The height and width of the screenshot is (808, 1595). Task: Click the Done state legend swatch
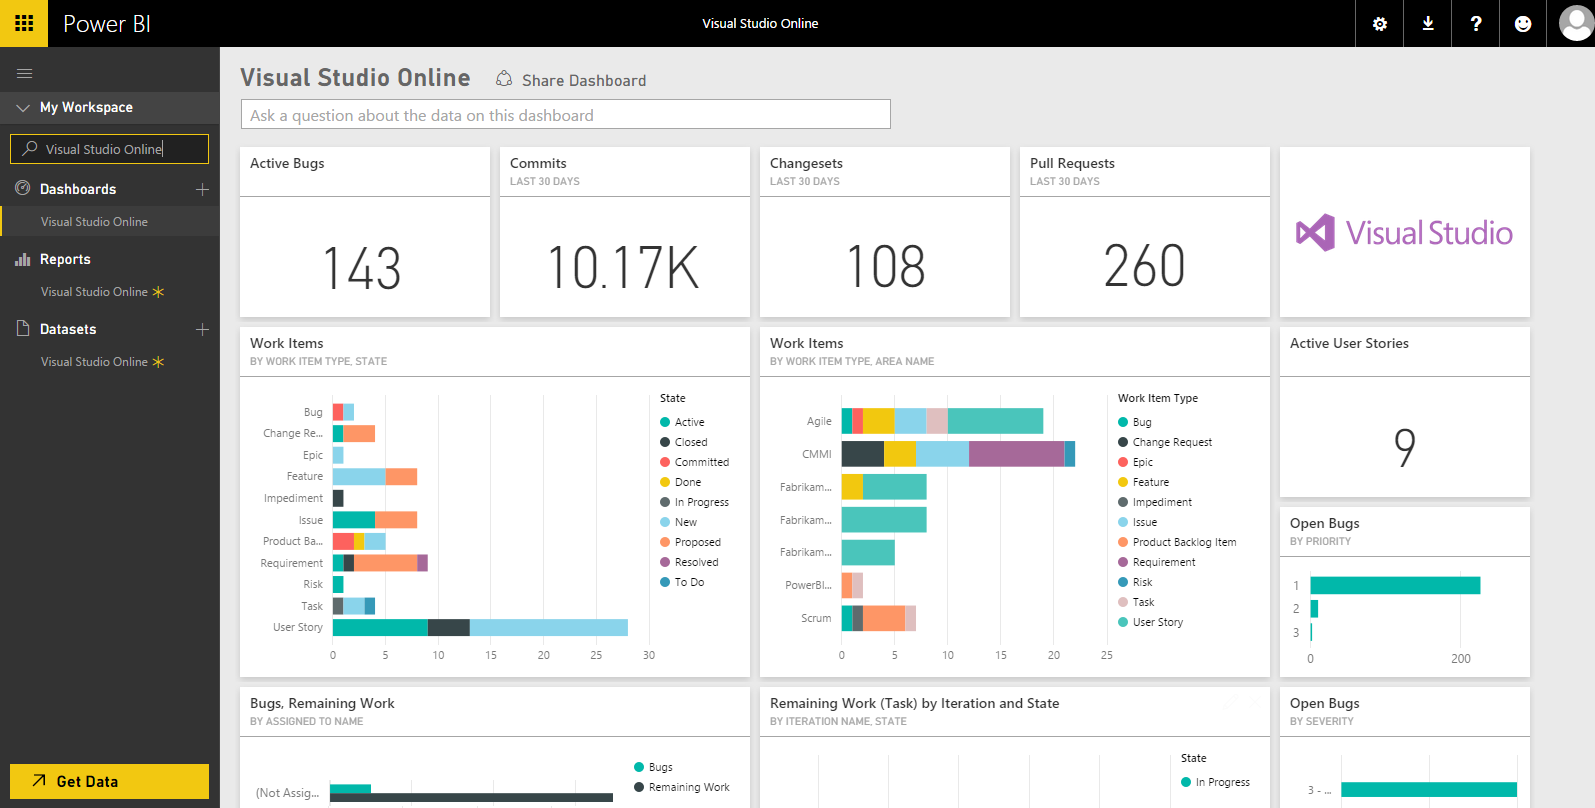point(665,482)
